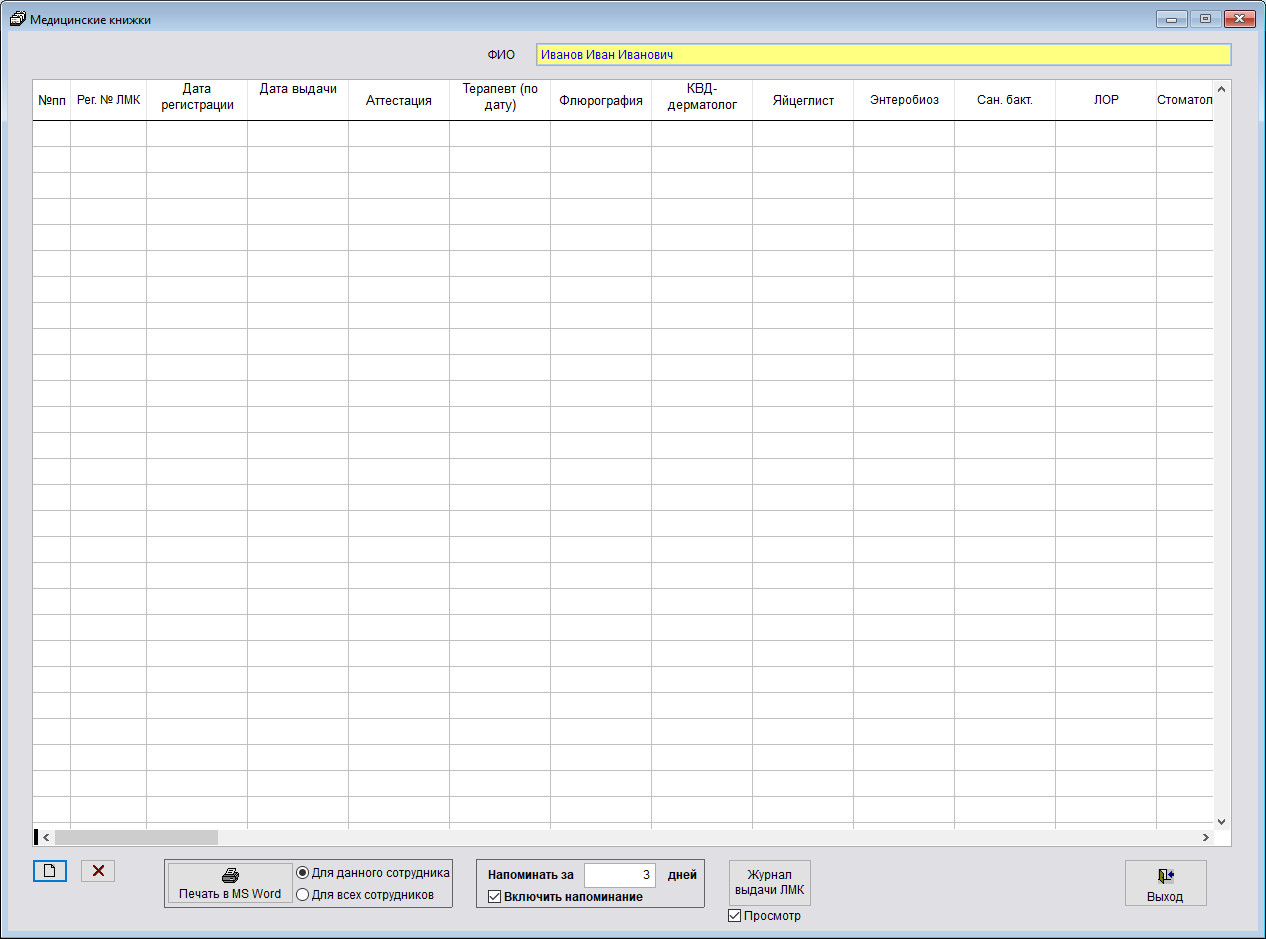
Task: Click the red X delete record button
Action: (x=98, y=871)
